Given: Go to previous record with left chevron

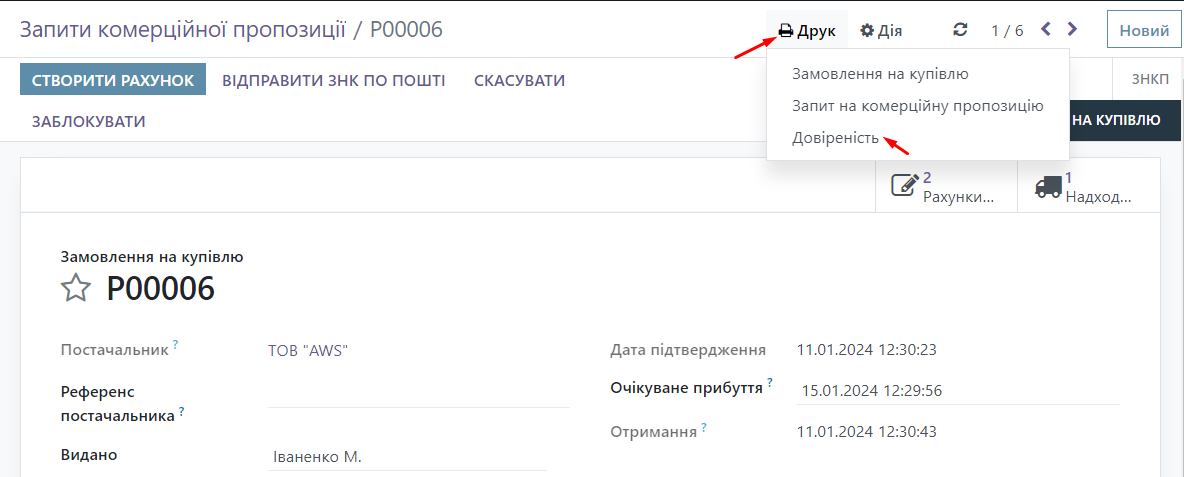Looking at the screenshot, I should [1046, 29].
